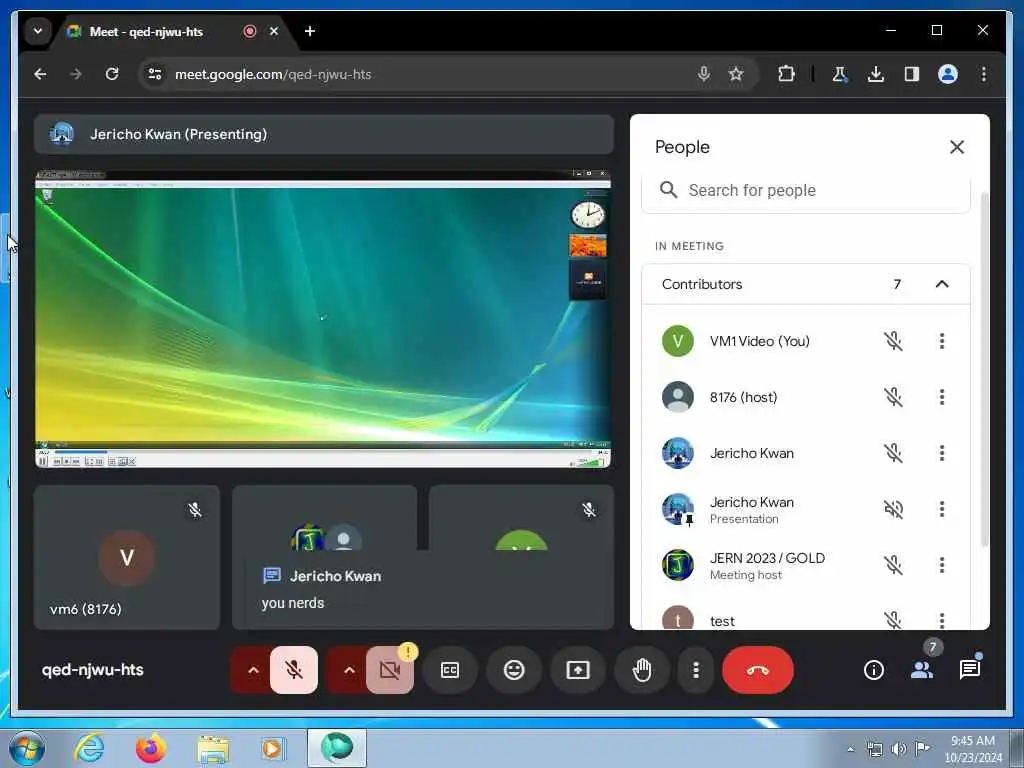The height and width of the screenshot is (768, 1024).
Task: Collapse the Contributors list
Action: pos(942,284)
